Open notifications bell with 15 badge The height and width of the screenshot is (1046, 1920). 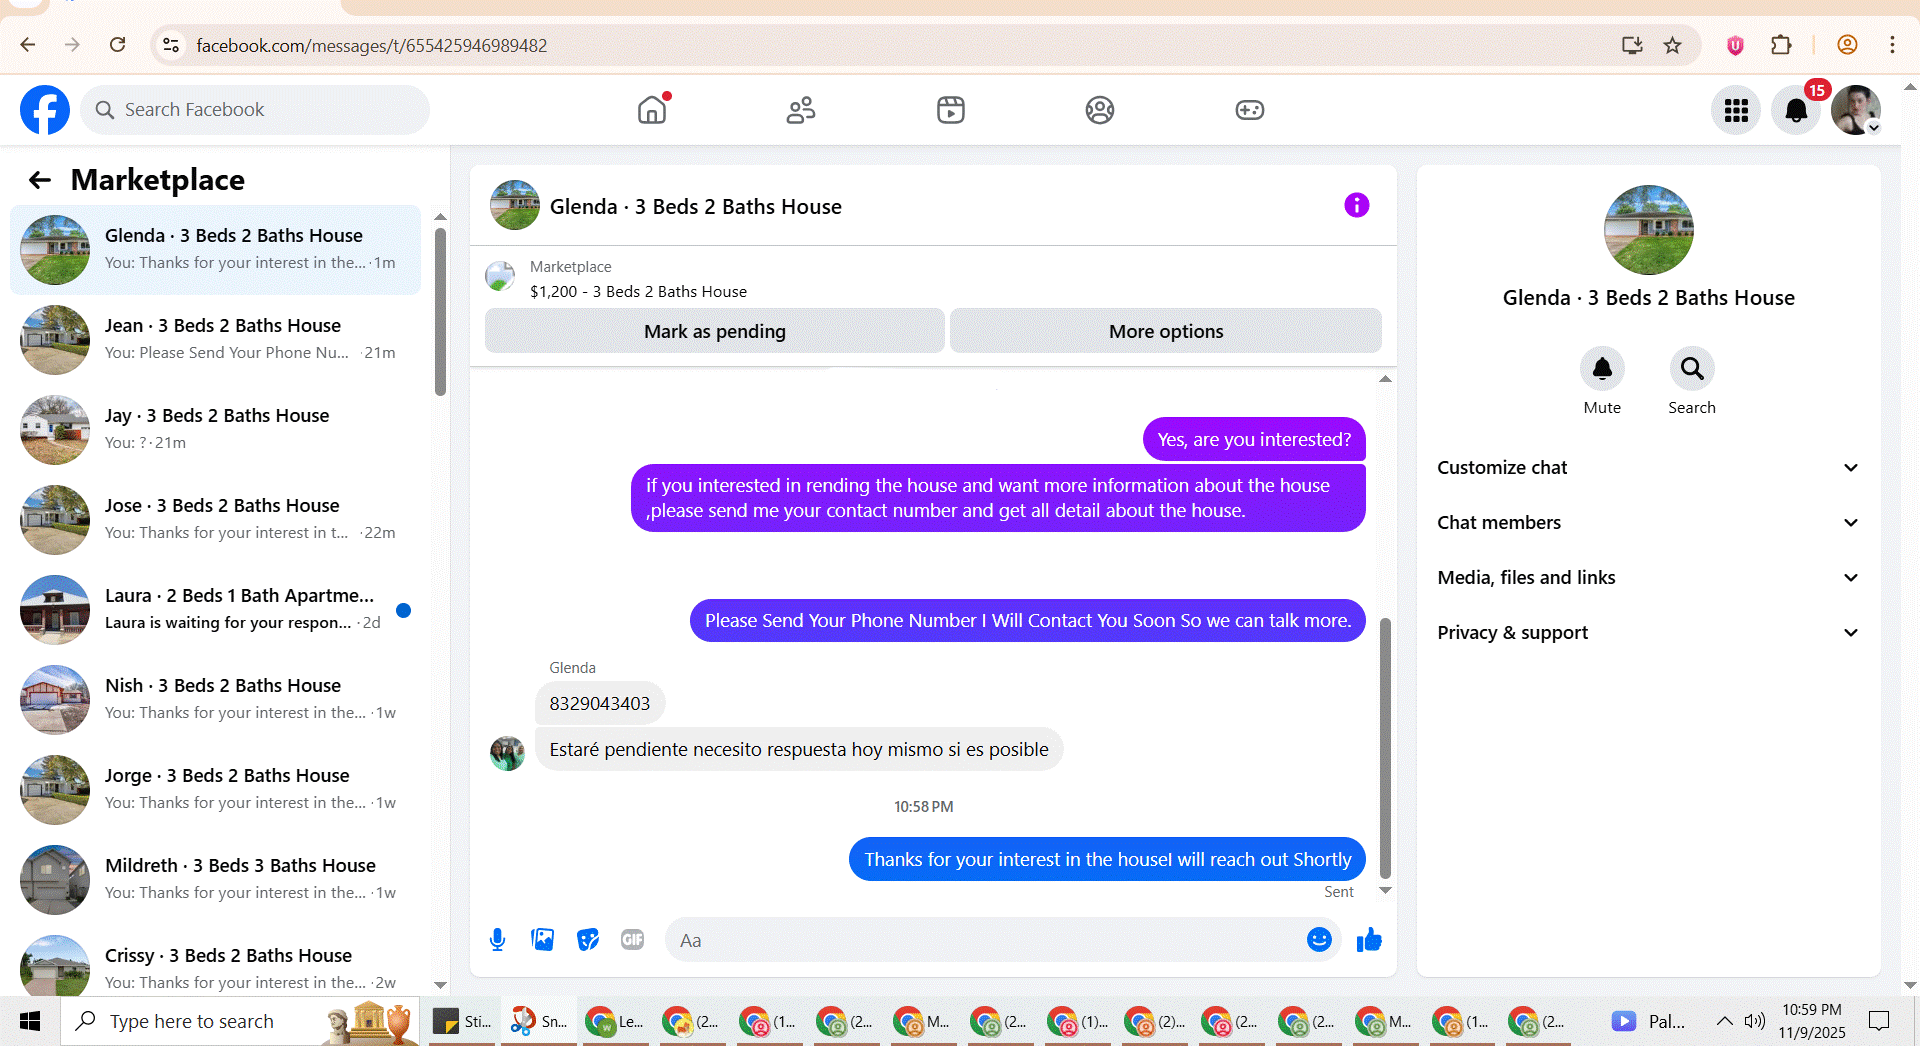[x=1796, y=110]
